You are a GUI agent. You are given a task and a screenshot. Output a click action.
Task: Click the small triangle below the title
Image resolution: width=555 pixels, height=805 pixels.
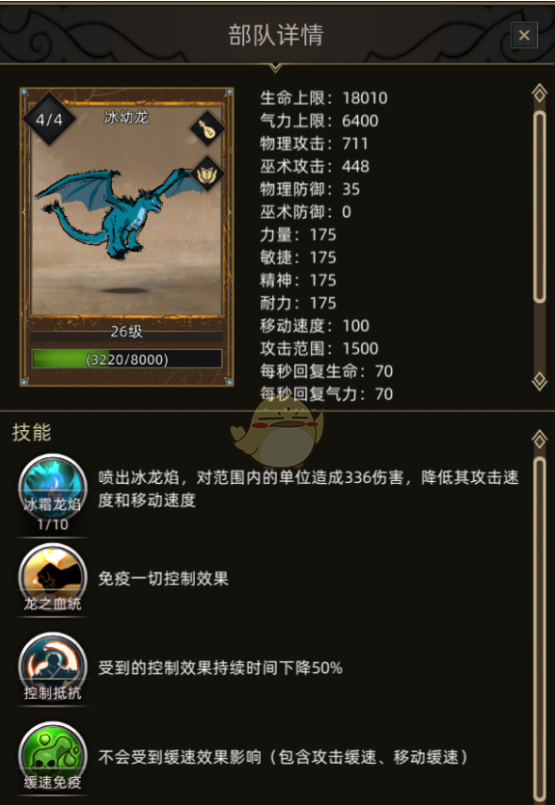click(x=276, y=68)
